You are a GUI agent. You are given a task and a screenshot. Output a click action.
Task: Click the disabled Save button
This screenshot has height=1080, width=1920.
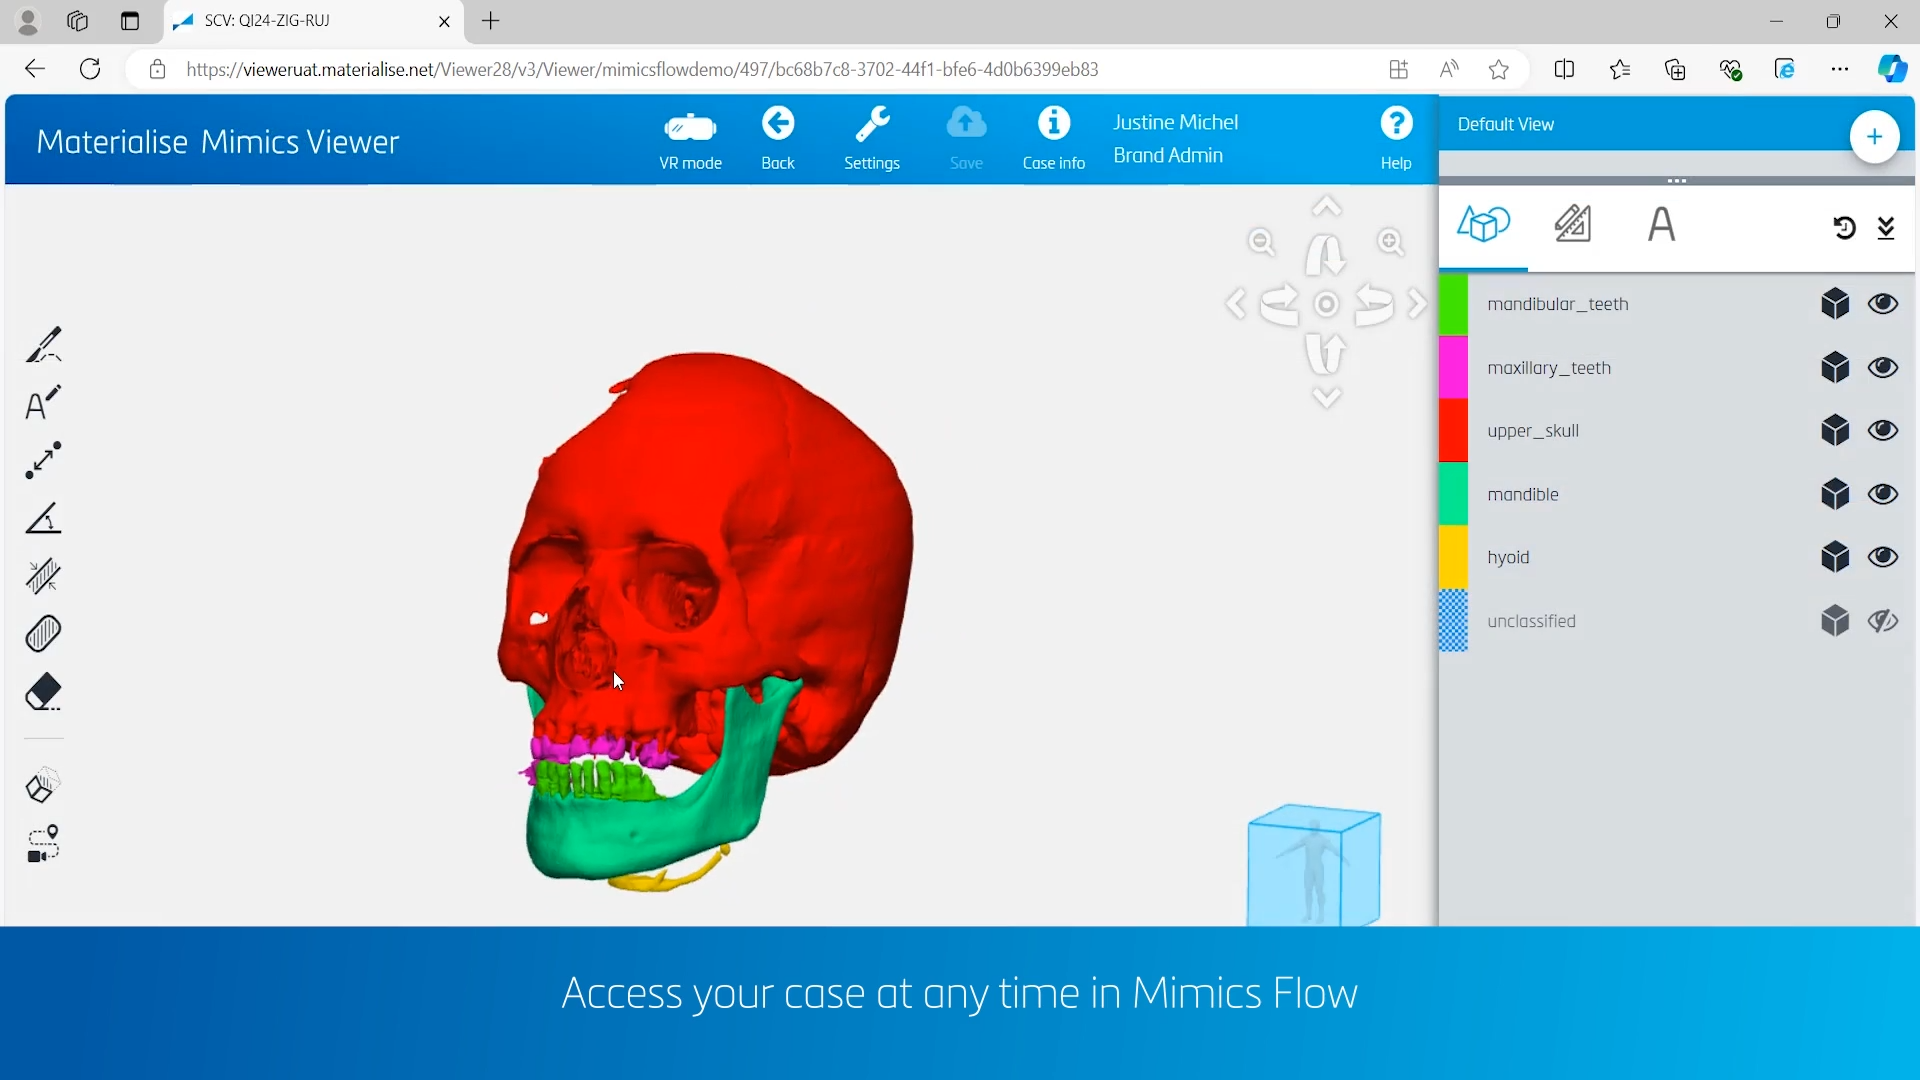tap(966, 139)
